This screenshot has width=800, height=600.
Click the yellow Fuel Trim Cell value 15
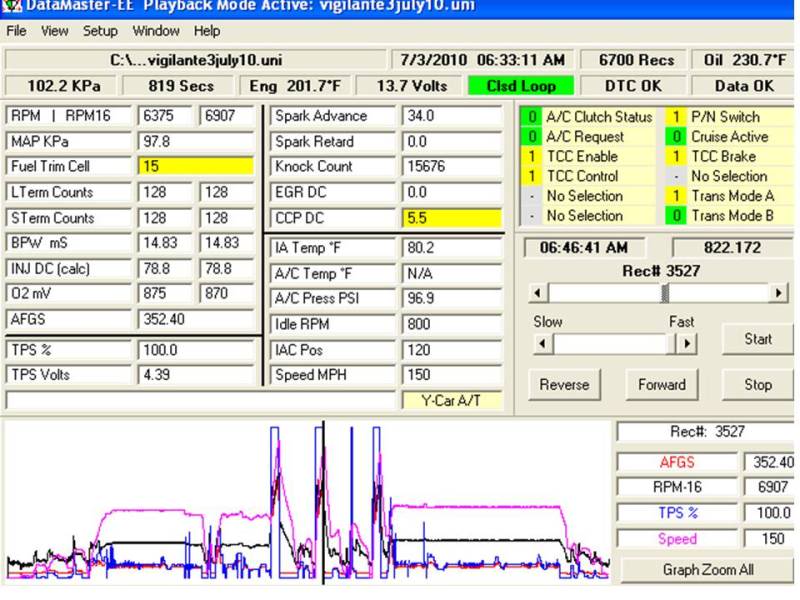tap(196, 166)
